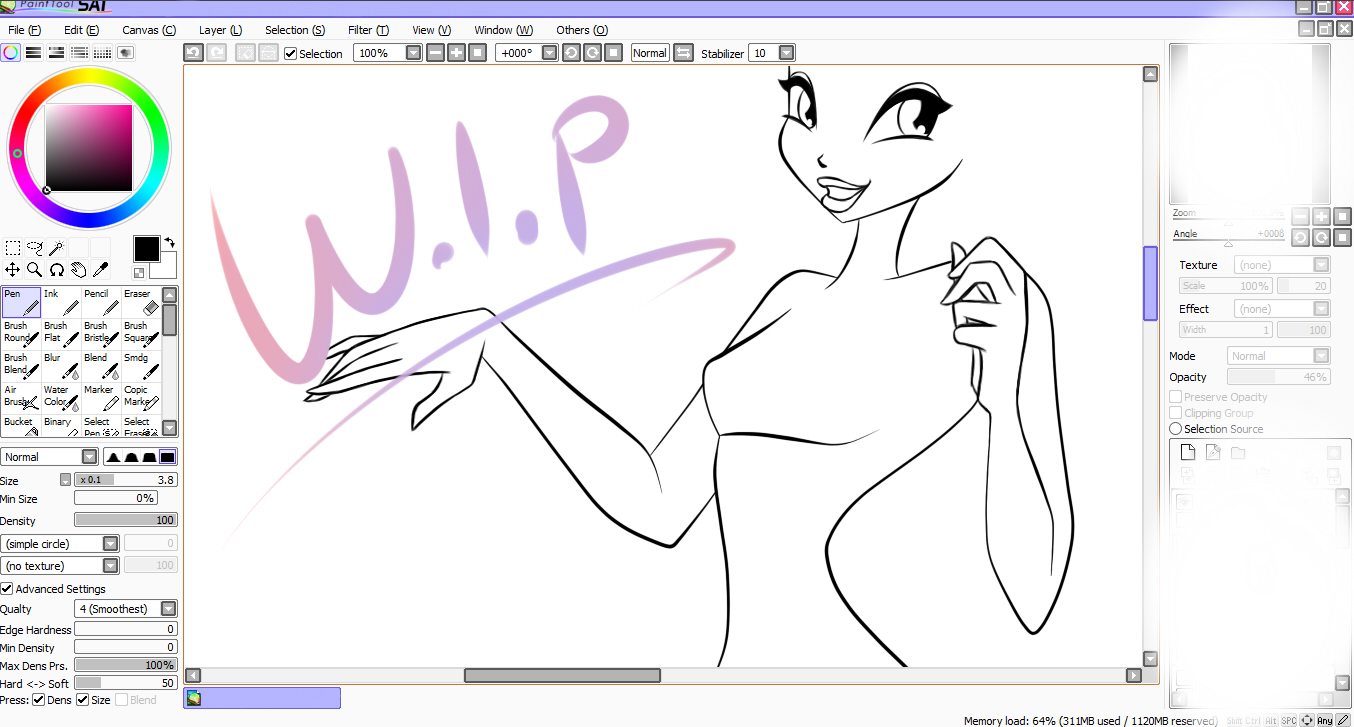
Task: Select the flat square brush edge shape
Action: click(x=168, y=457)
